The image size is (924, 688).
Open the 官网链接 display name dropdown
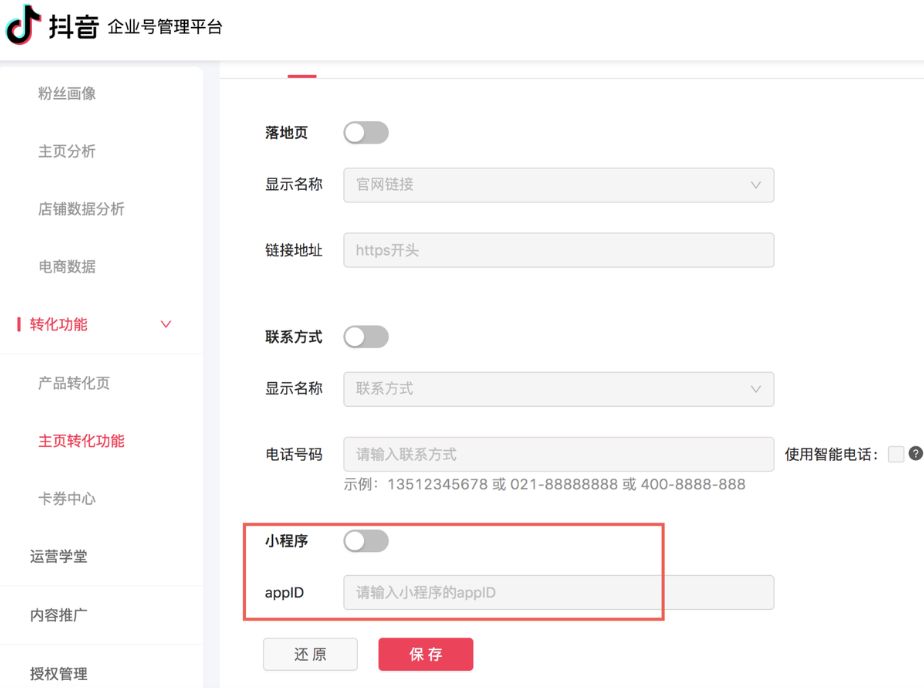(x=558, y=185)
